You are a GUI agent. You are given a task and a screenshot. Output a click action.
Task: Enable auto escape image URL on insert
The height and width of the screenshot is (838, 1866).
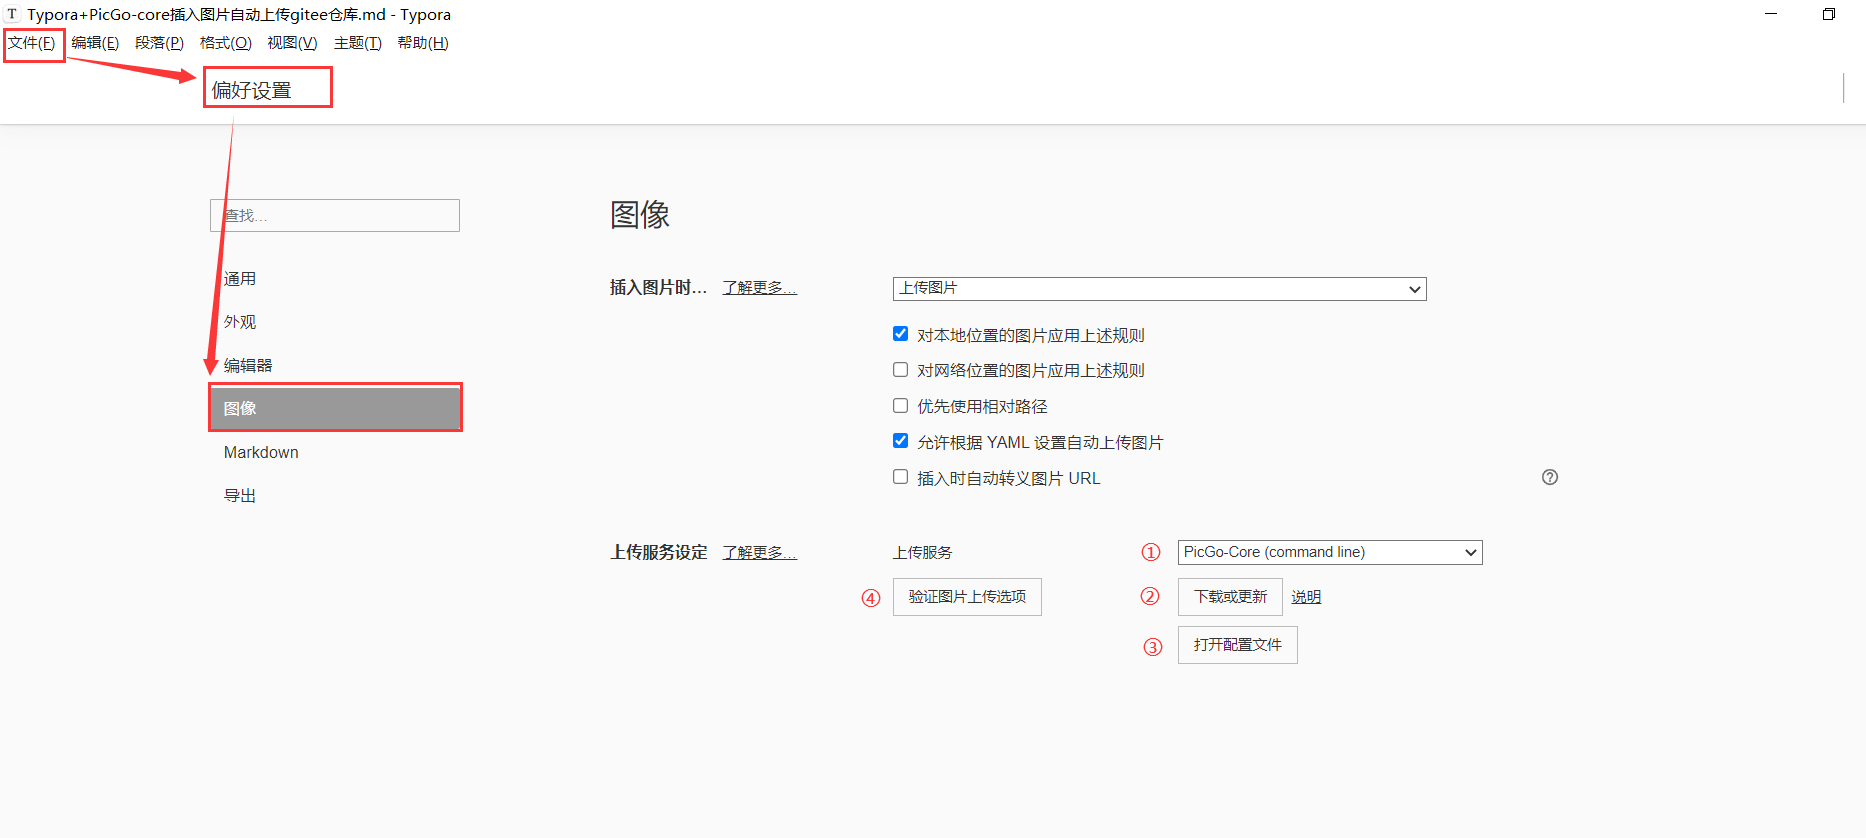[900, 477]
